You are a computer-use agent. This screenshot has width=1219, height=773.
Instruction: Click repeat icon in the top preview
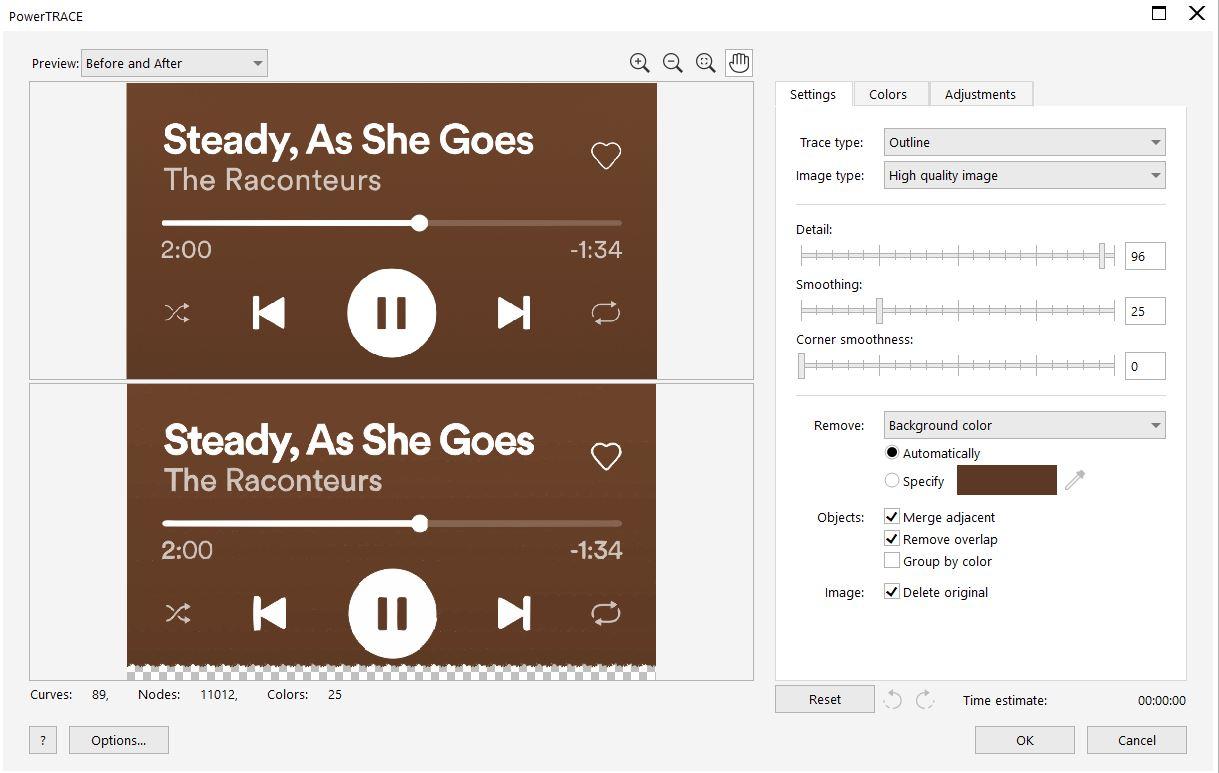point(606,313)
